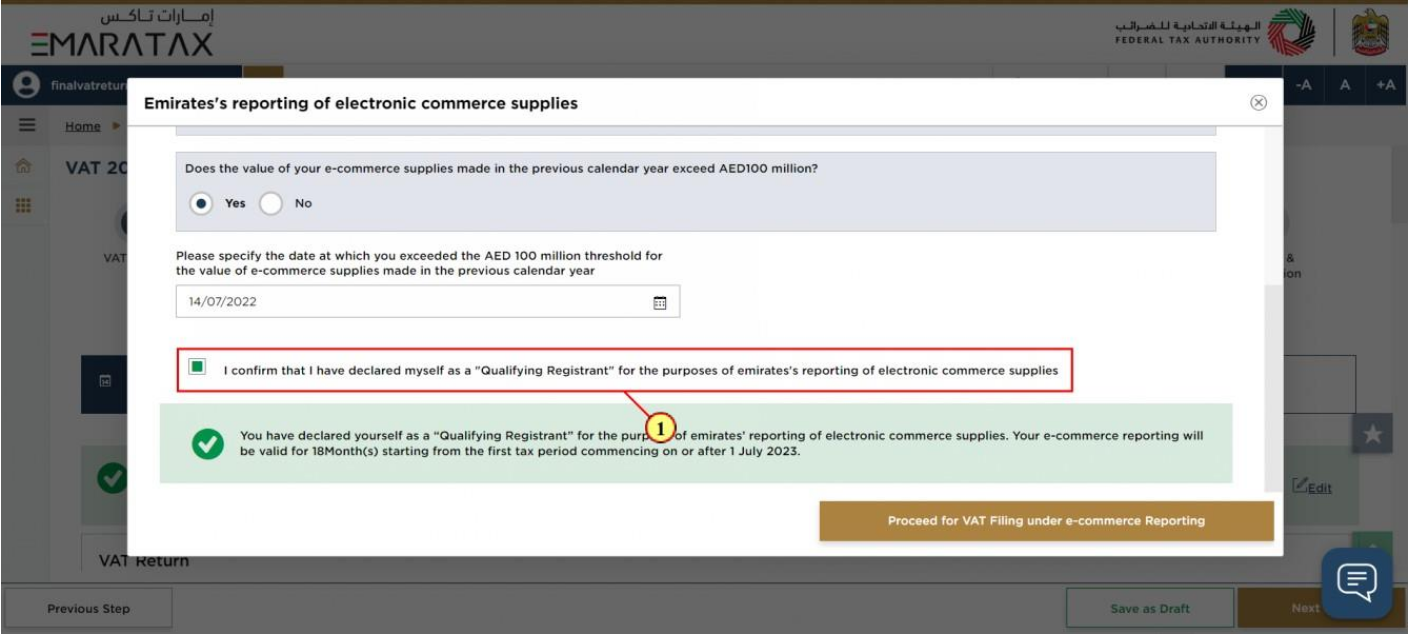
Task: Click the user profile avatar icon
Action: 27,86
